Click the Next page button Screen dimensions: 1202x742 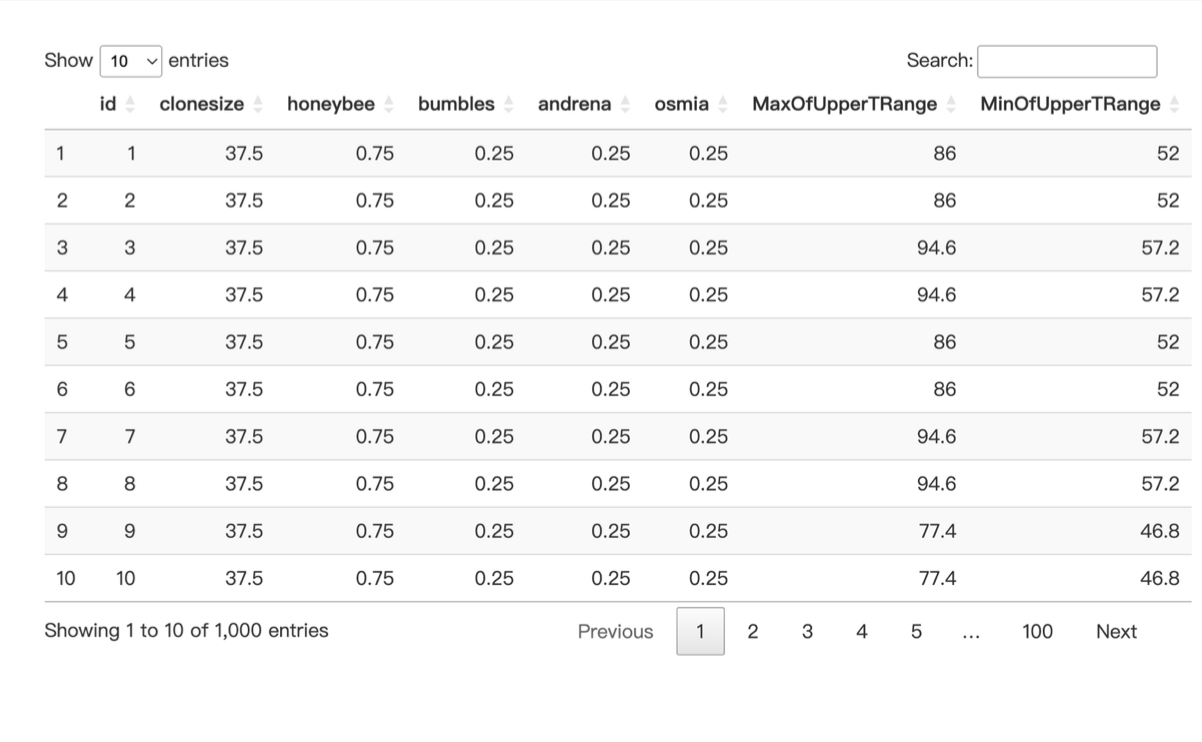(1116, 632)
